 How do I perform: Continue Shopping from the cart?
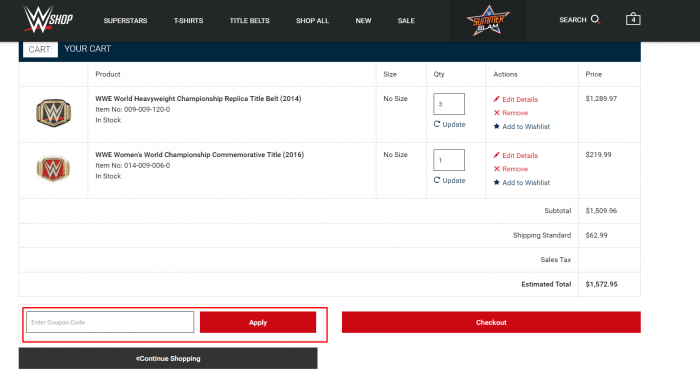(x=168, y=358)
